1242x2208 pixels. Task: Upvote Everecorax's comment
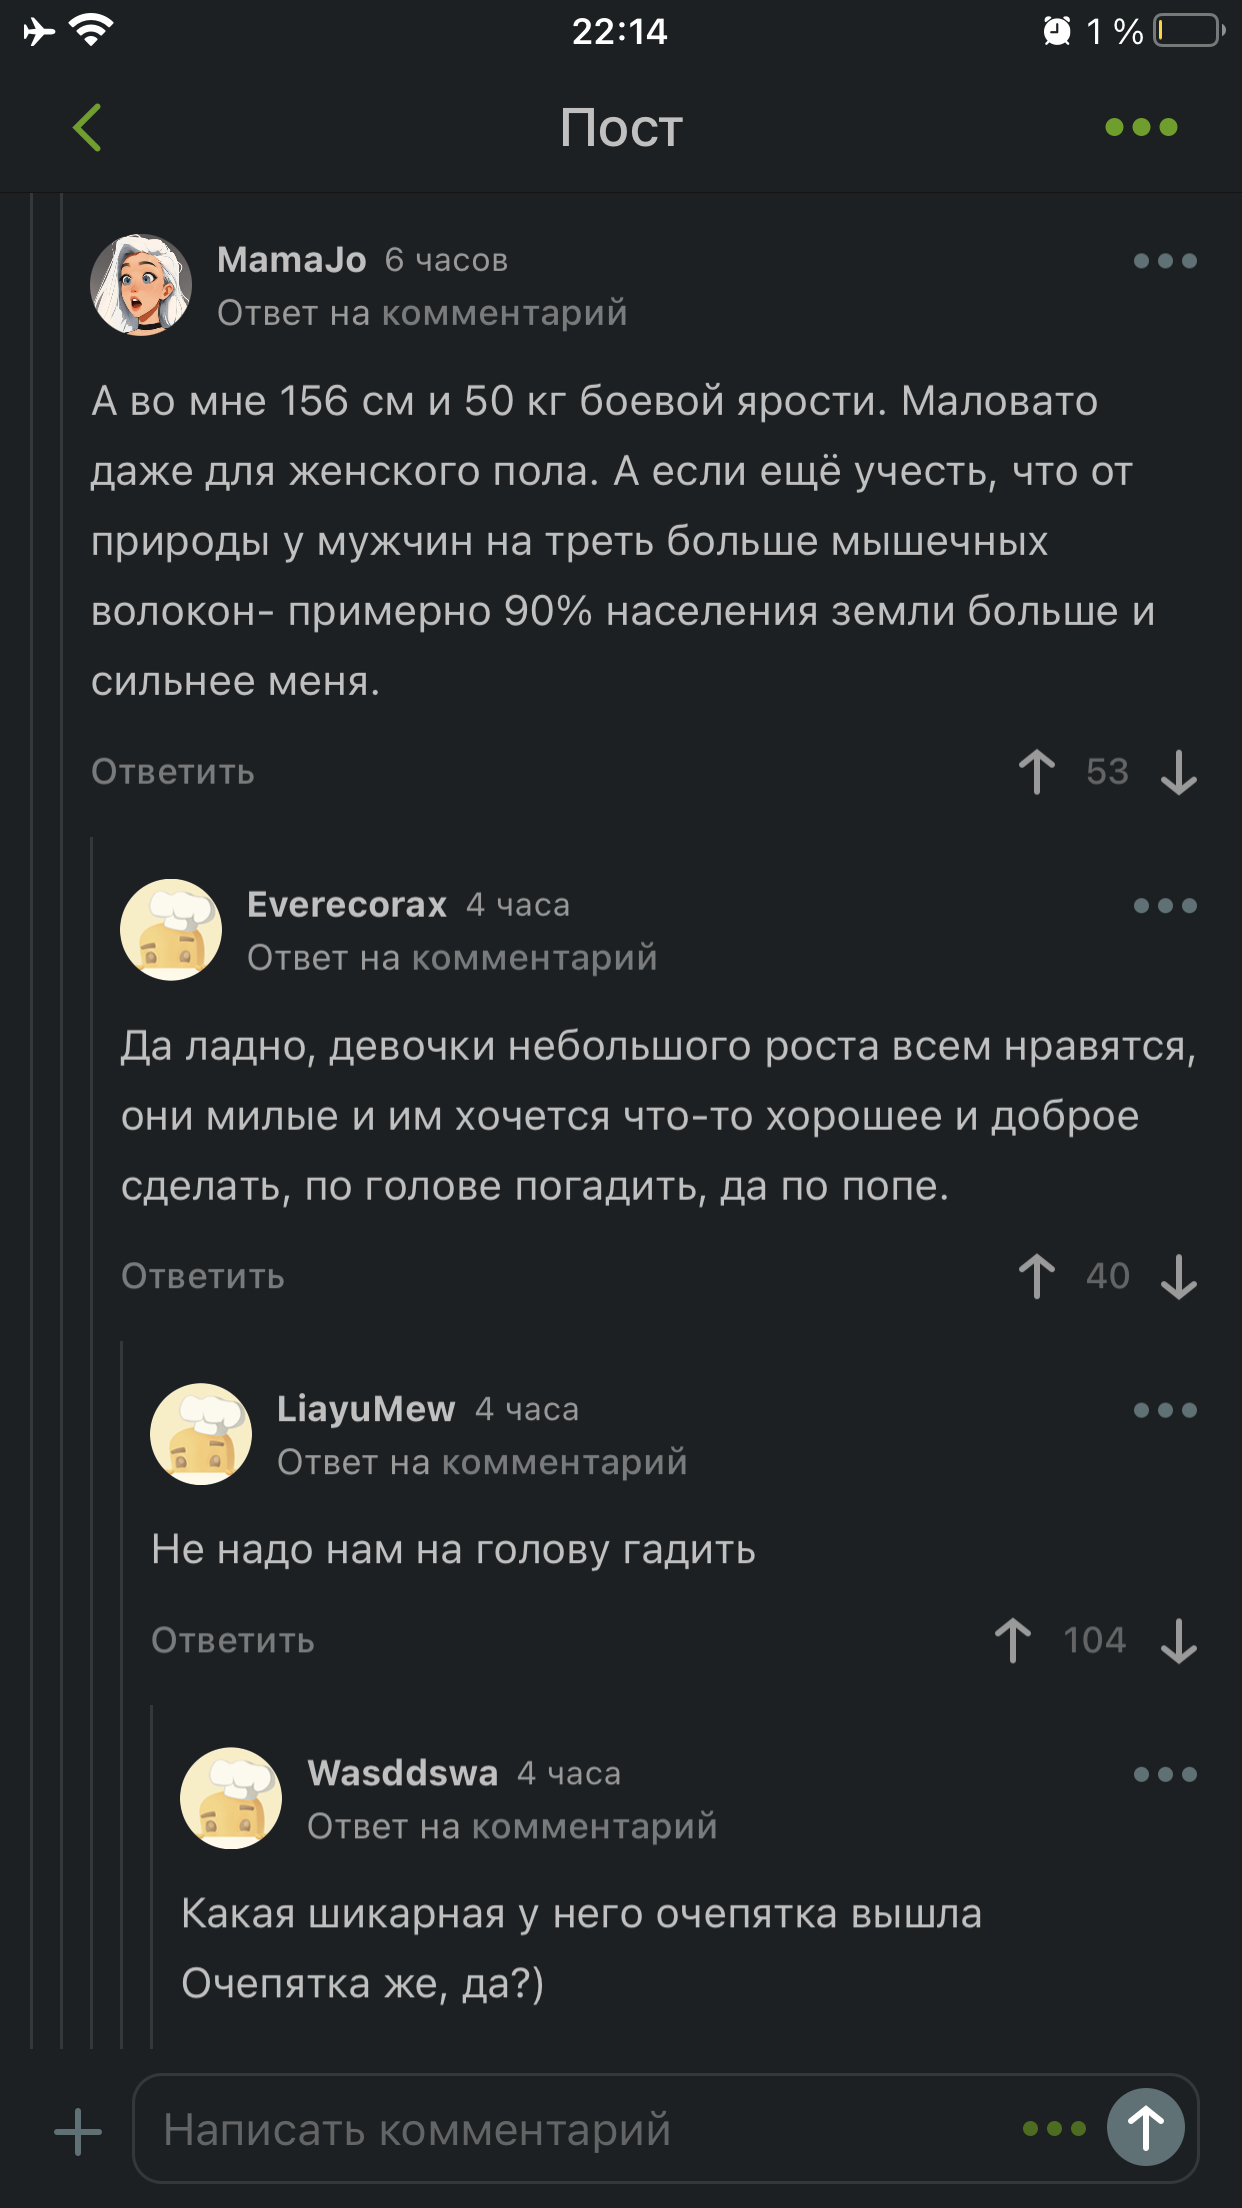point(1036,1276)
